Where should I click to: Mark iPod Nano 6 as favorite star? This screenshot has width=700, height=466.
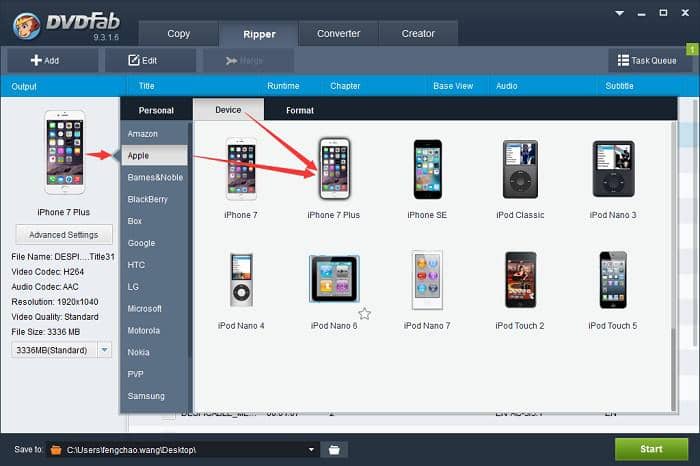[x=364, y=314]
